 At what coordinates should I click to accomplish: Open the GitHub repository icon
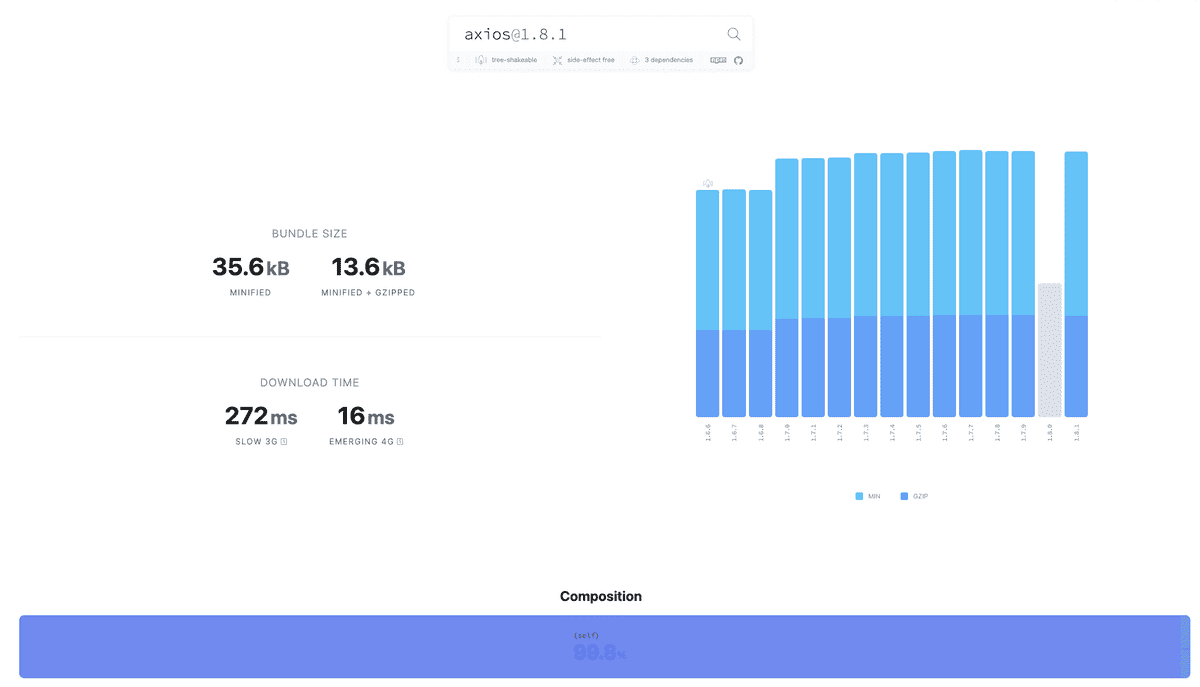click(x=739, y=60)
